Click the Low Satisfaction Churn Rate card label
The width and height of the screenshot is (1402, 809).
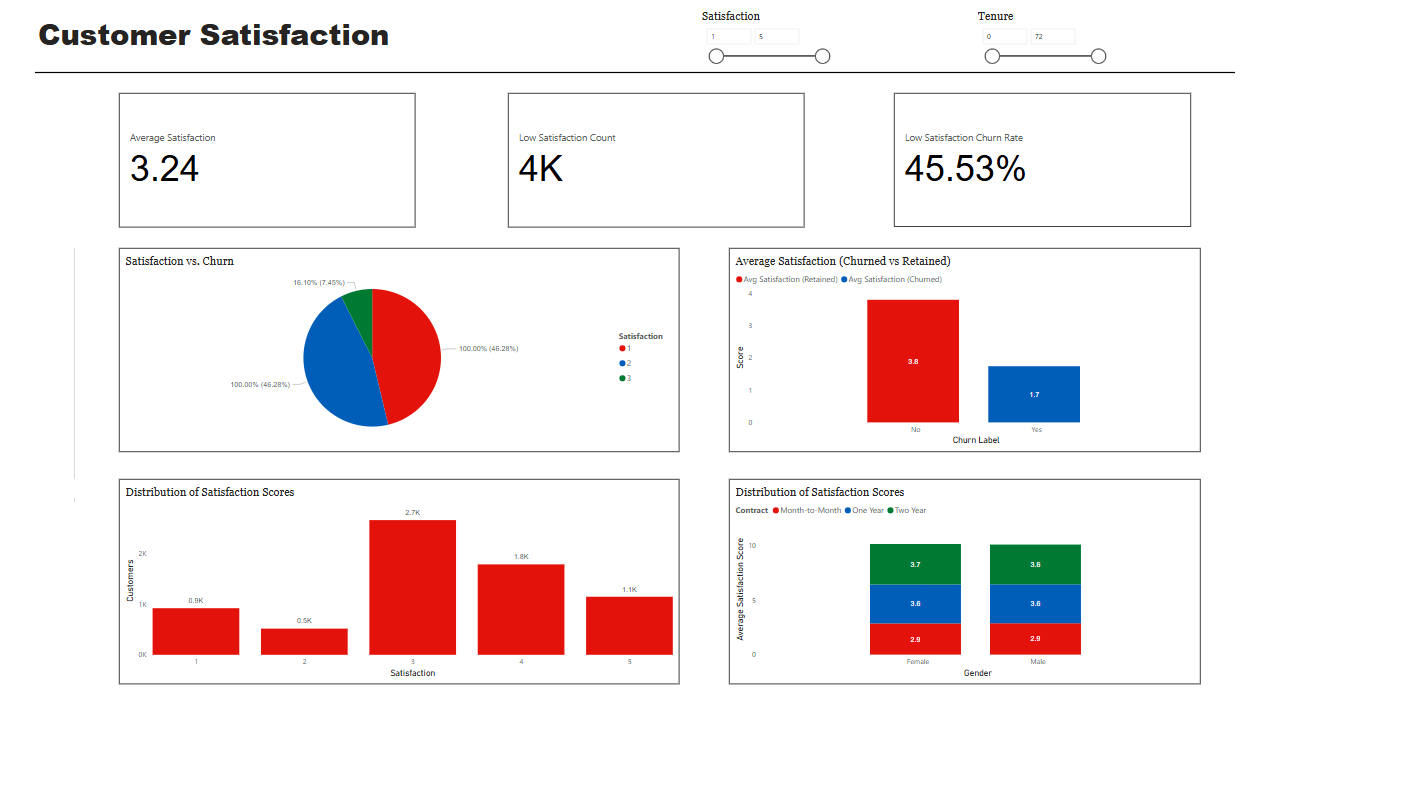[964, 138]
